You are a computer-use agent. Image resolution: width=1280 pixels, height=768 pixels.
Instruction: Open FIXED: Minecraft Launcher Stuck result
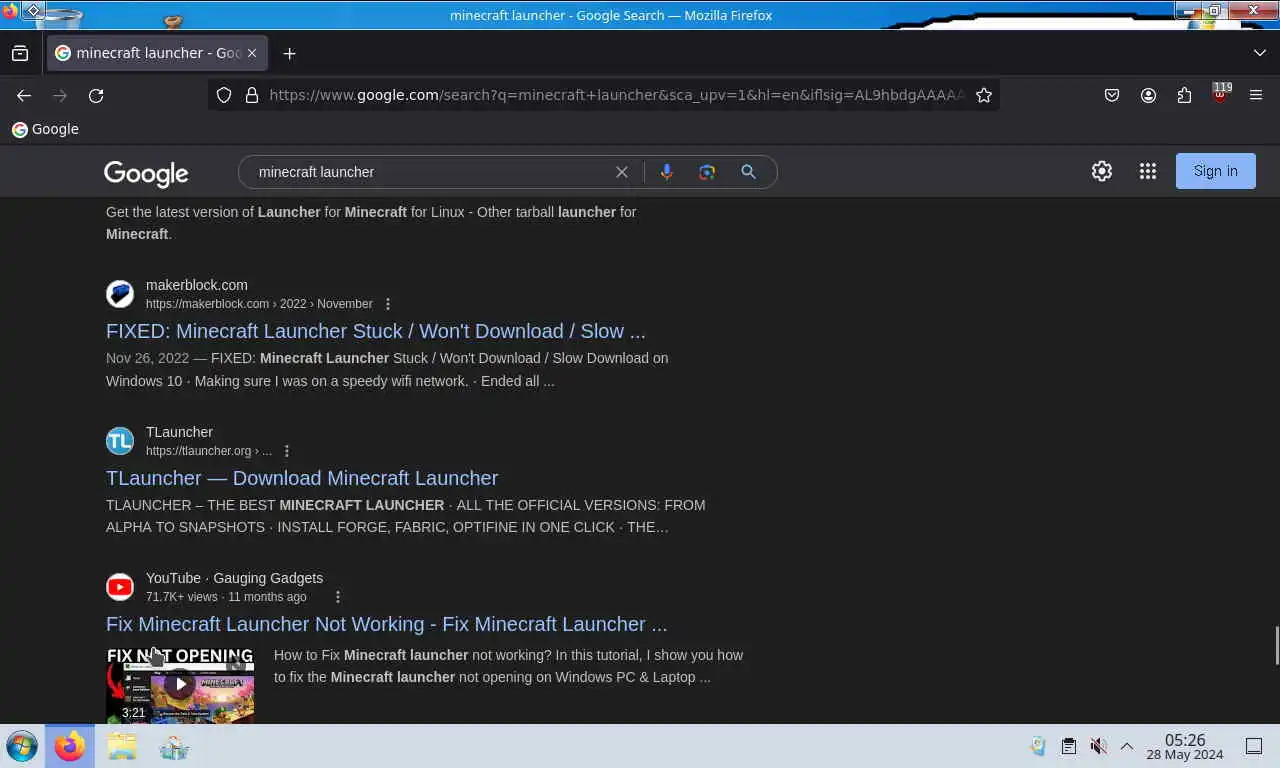[376, 331]
